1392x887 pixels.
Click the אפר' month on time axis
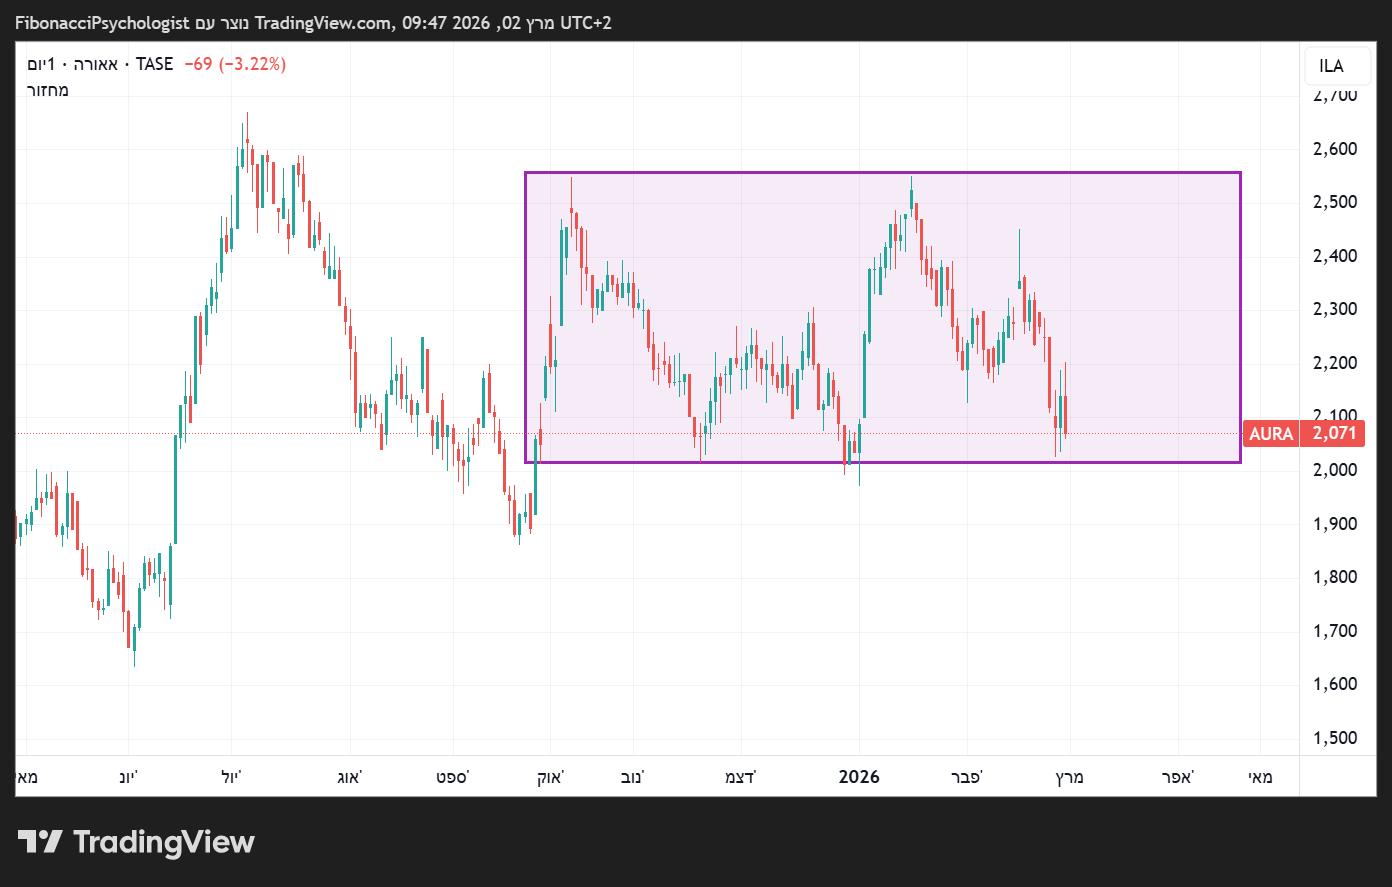tap(1177, 777)
